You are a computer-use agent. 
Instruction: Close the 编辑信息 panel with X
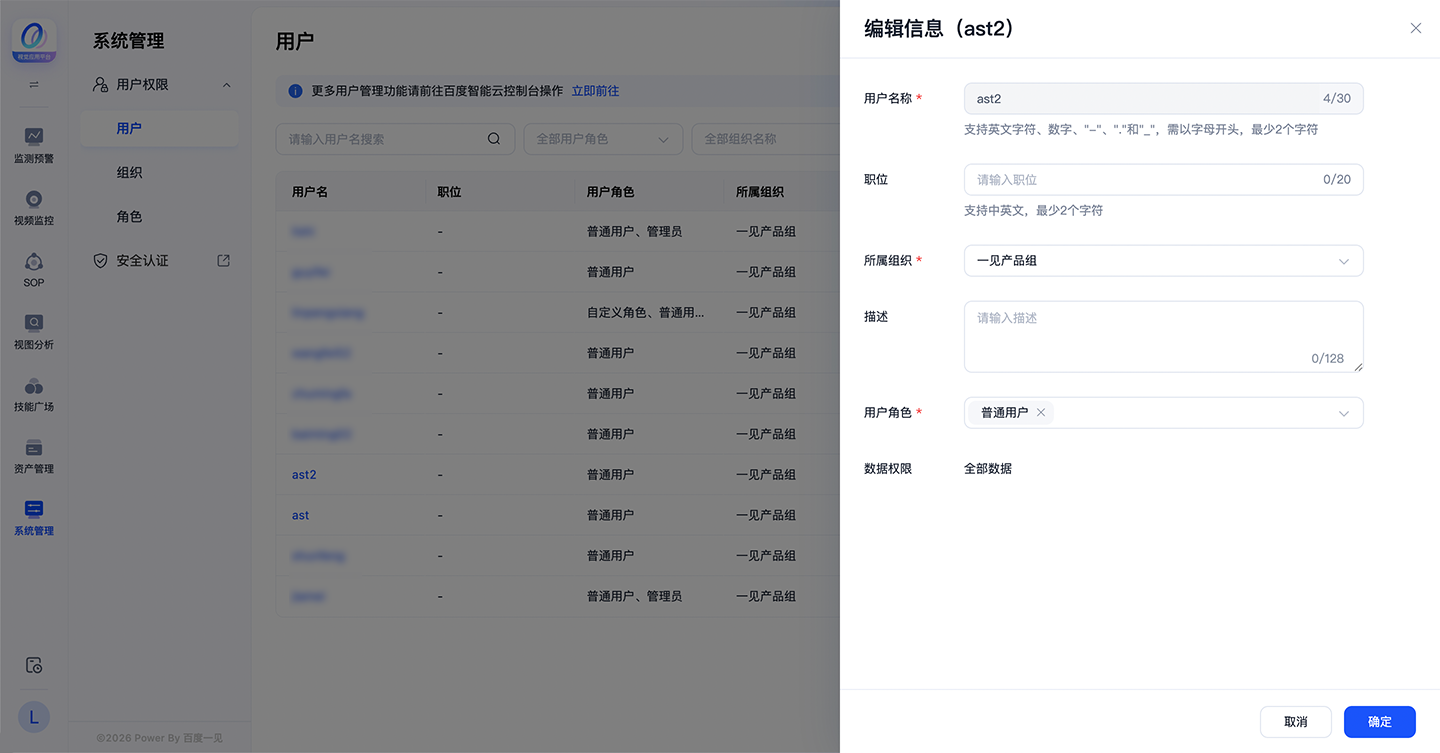pyautogui.click(x=1416, y=28)
